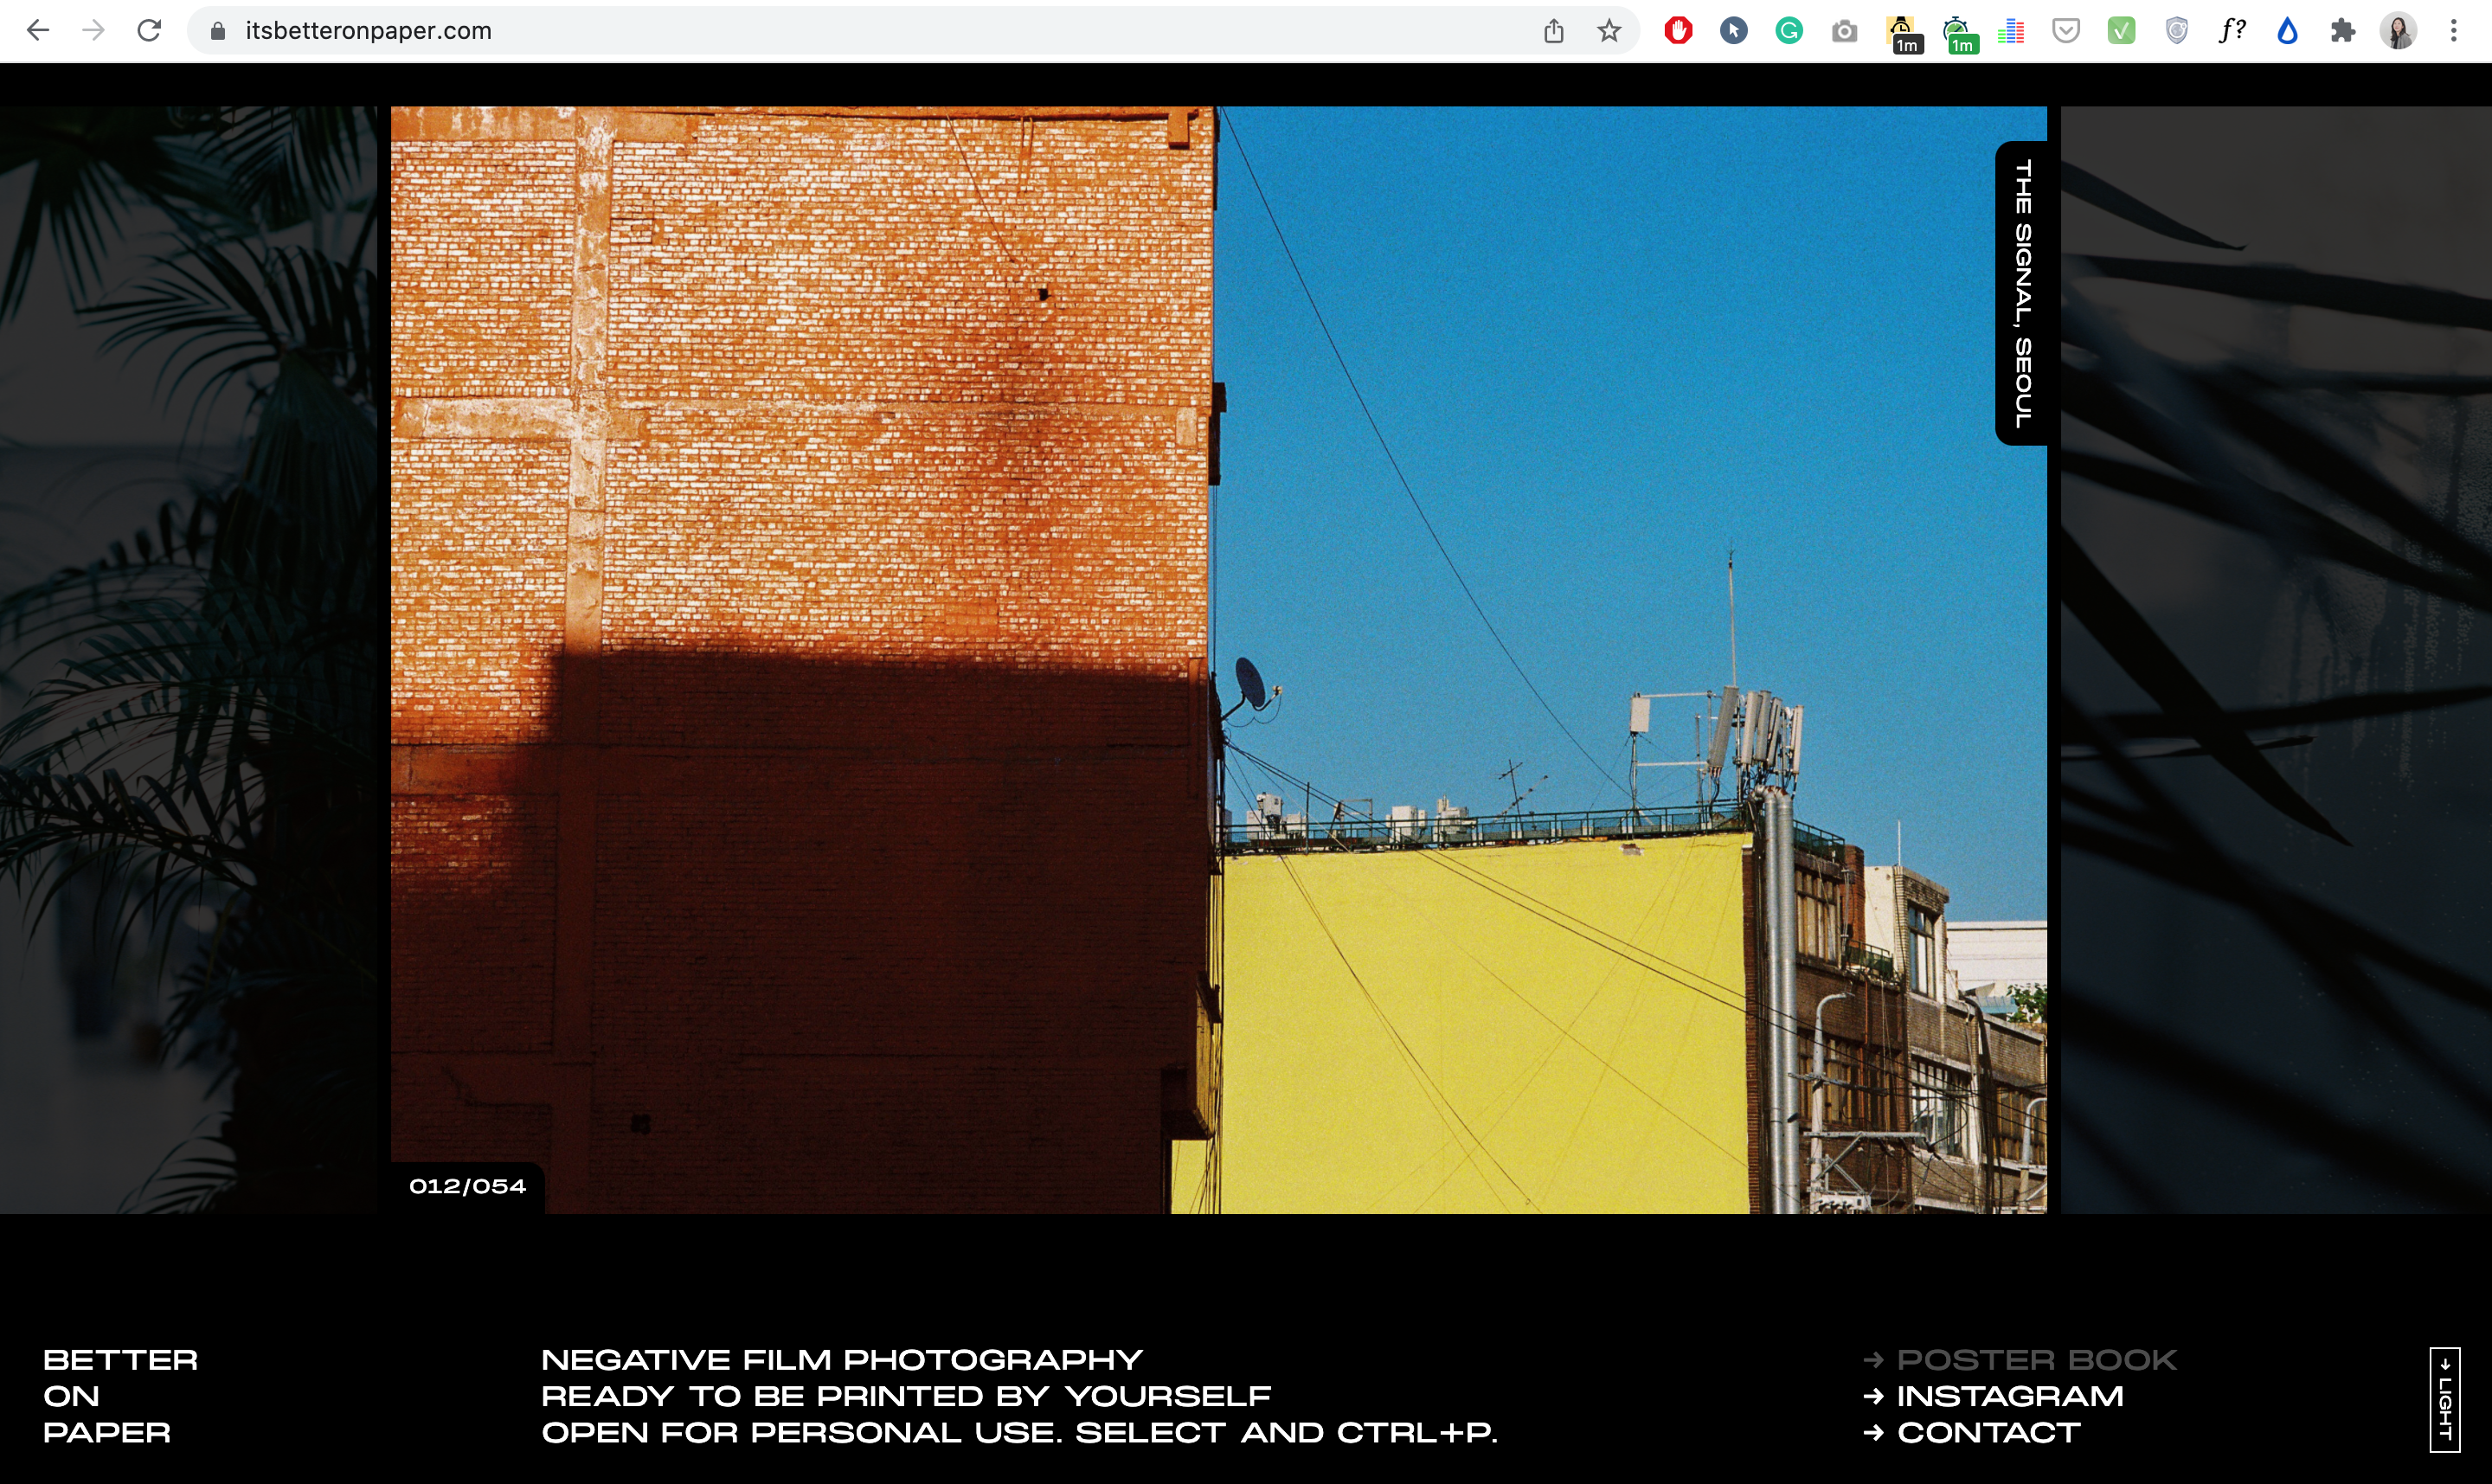Toggle the LIGHT theme switch
The image size is (2492, 1484).
[x=2444, y=1399]
